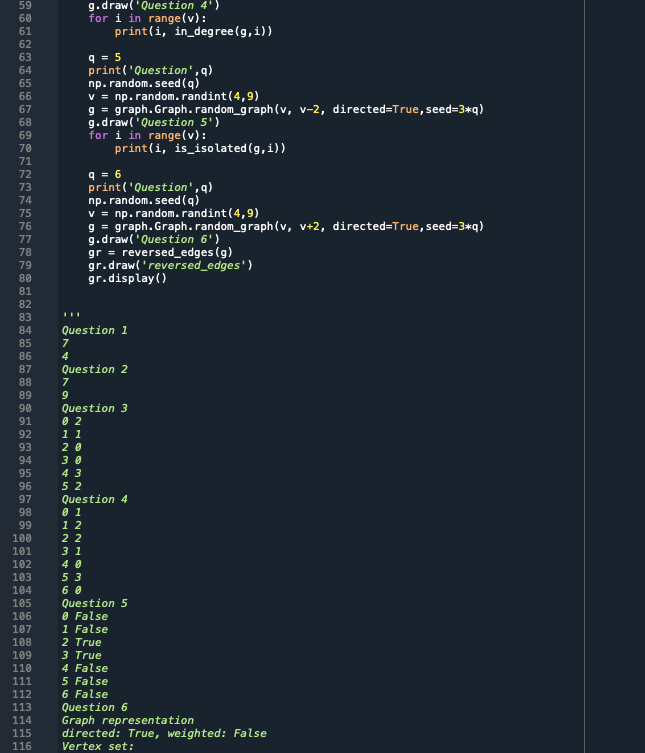Click line number 105 in the gutter
Viewport: 645px width, 753px height.
coord(22,604)
